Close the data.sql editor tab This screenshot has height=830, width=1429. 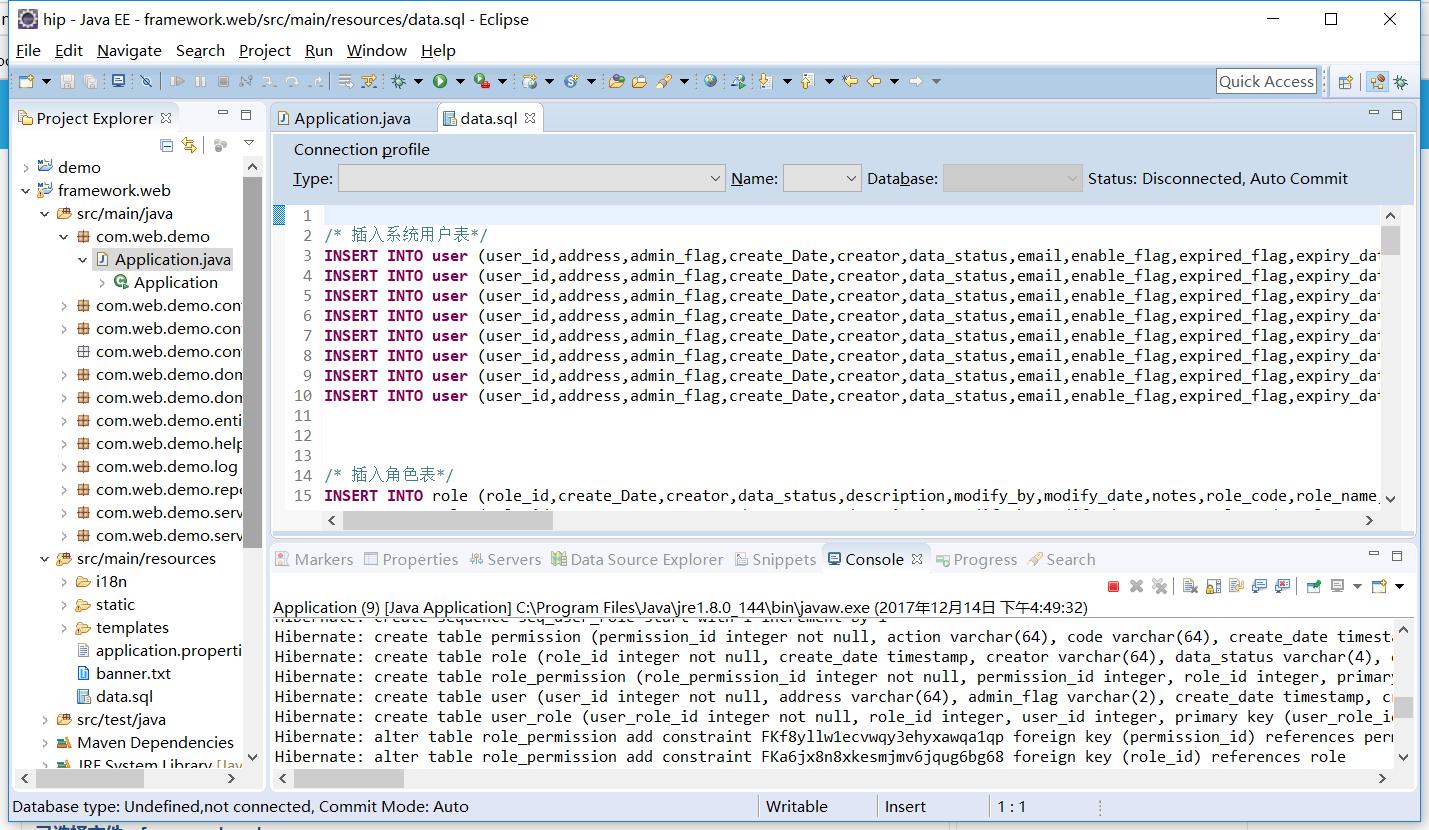point(530,118)
